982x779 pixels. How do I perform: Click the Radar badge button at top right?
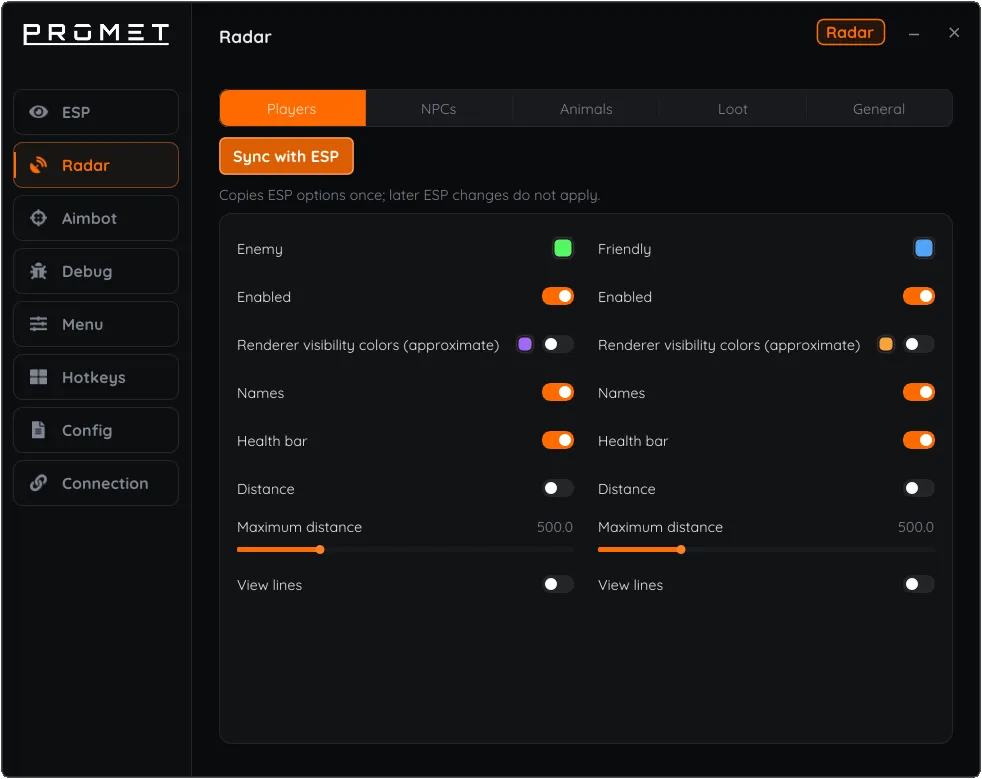pyautogui.click(x=850, y=33)
